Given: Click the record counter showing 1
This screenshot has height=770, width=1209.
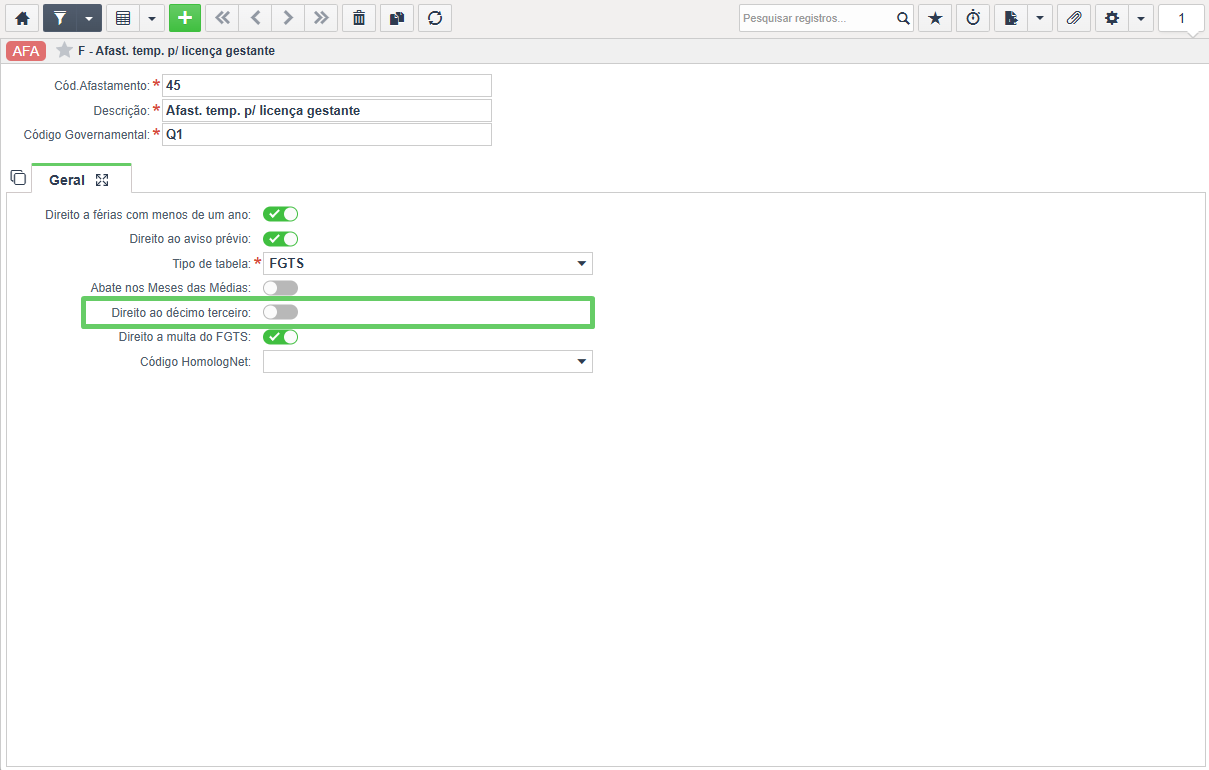Looking at the screenshot, I should [x=1181, y=18].
